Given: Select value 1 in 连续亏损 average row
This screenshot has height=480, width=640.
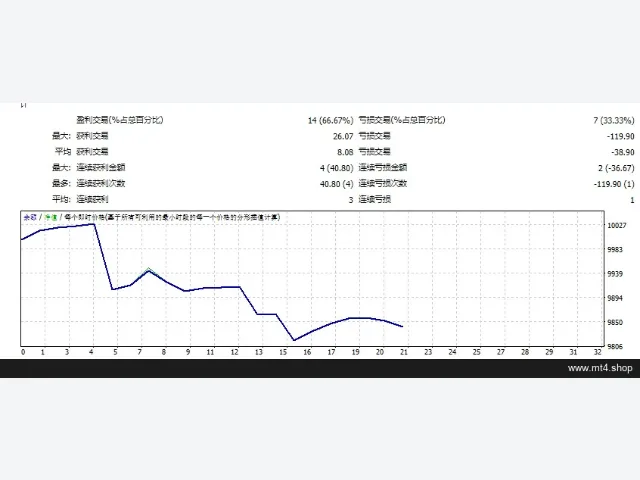Looking at the screenshot, I should tap(632, 200).
